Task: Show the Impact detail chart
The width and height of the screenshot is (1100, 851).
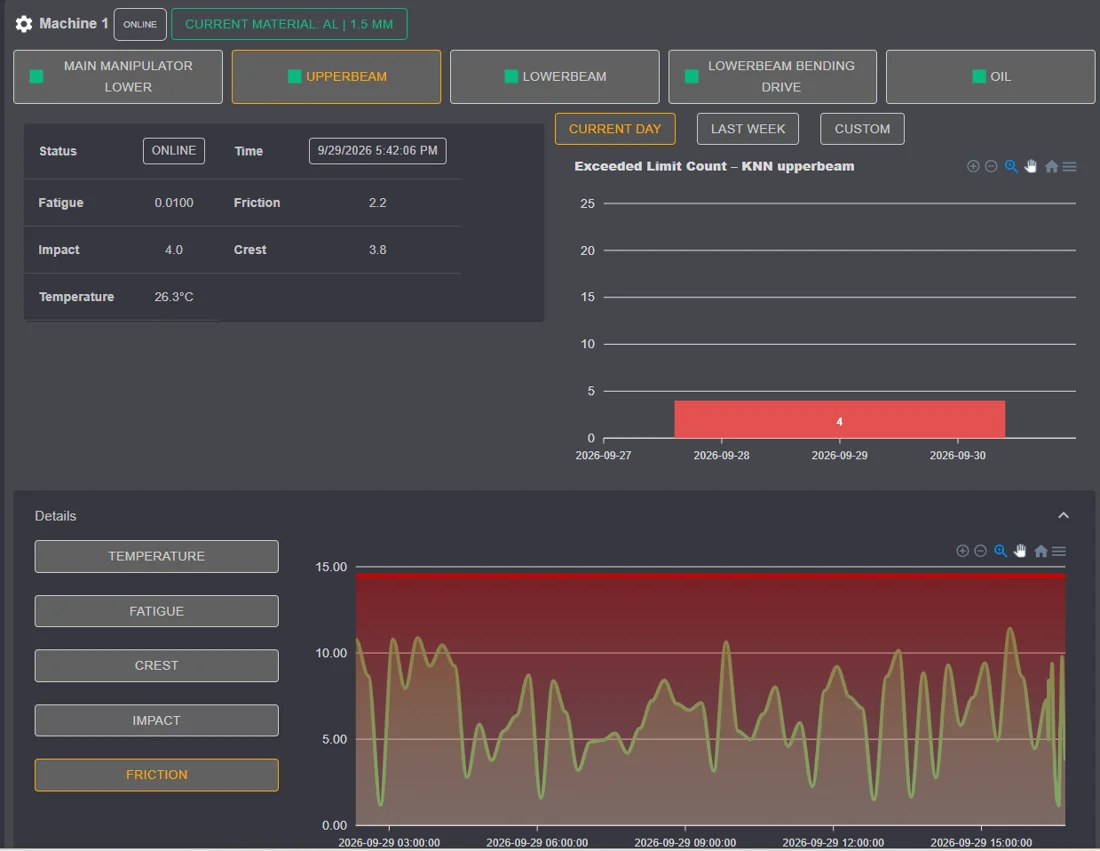Action: (156, 721)
